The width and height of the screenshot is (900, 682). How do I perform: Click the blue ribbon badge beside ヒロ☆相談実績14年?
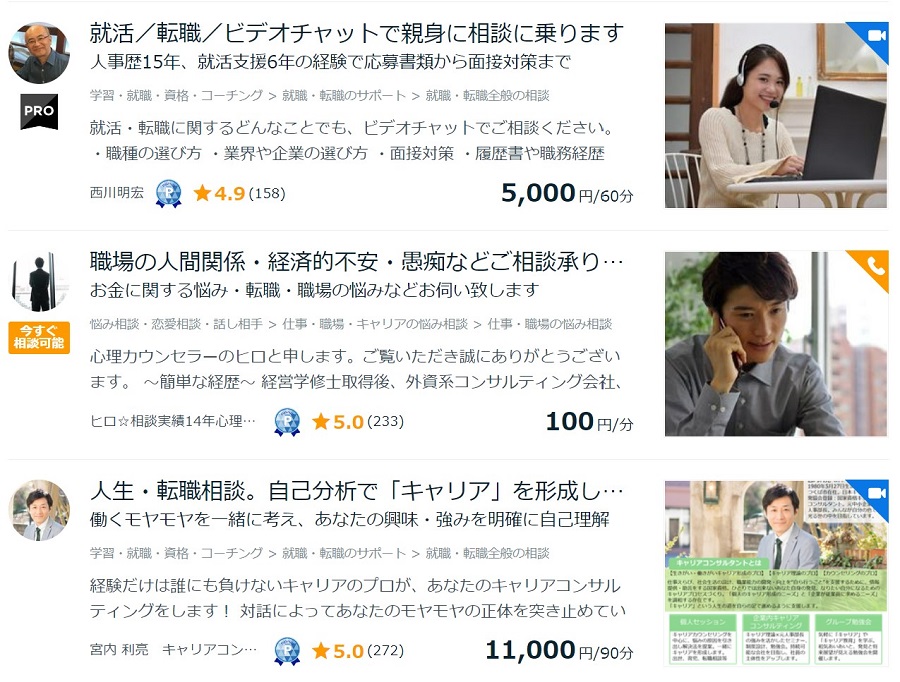(287, 422)
